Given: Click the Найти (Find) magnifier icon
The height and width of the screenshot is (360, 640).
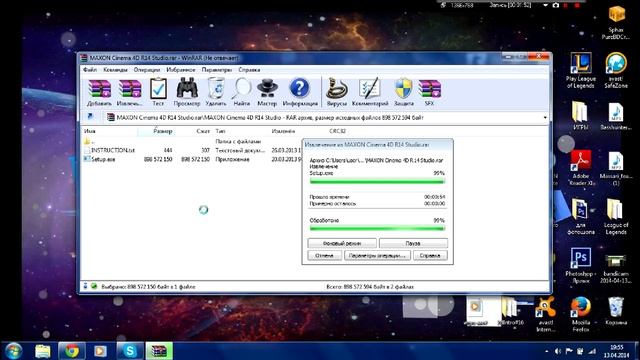Looking at the screenshot, I should click(x=242, y=93).
